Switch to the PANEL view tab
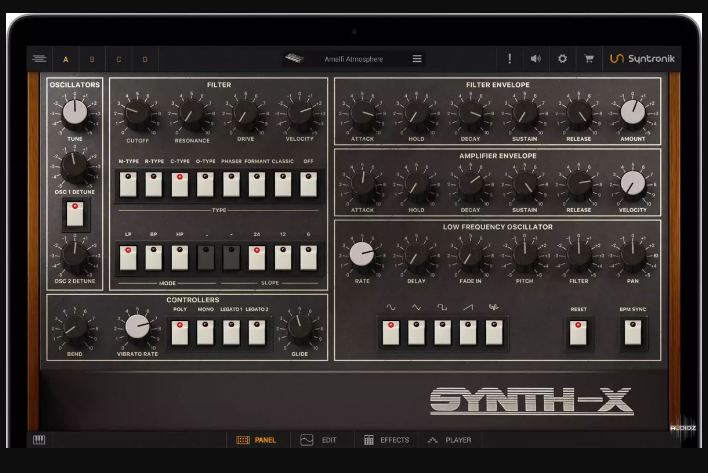The width and height of the screenshot is (708, 473). (x=256, y=440)
